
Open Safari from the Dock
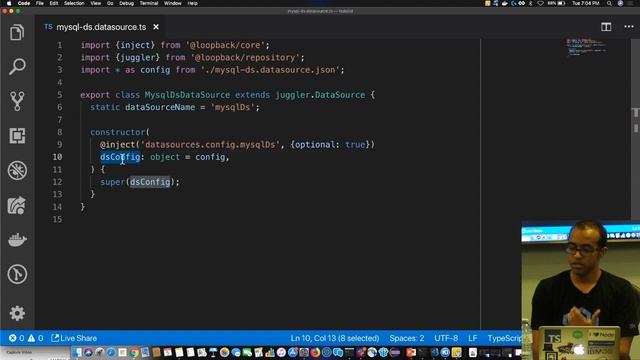(x=111, y=352)
